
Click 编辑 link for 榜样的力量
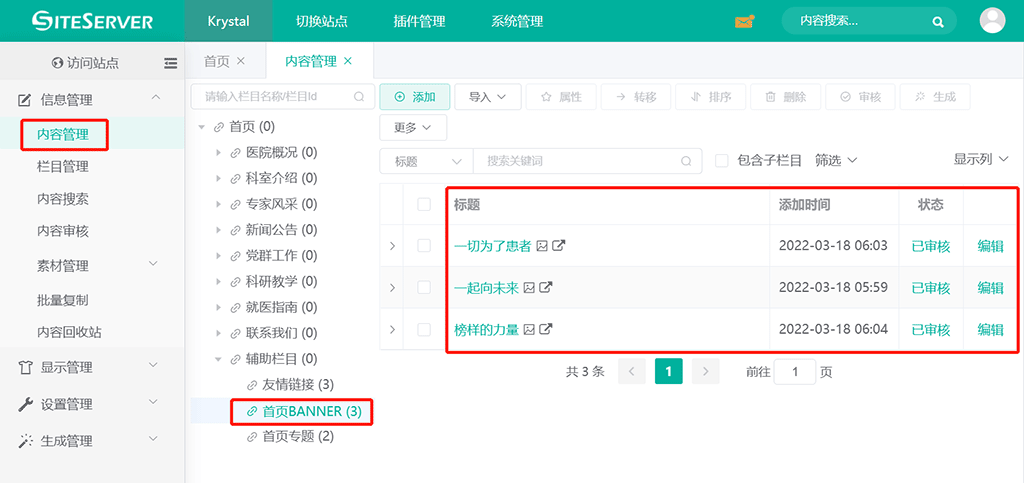990,330
